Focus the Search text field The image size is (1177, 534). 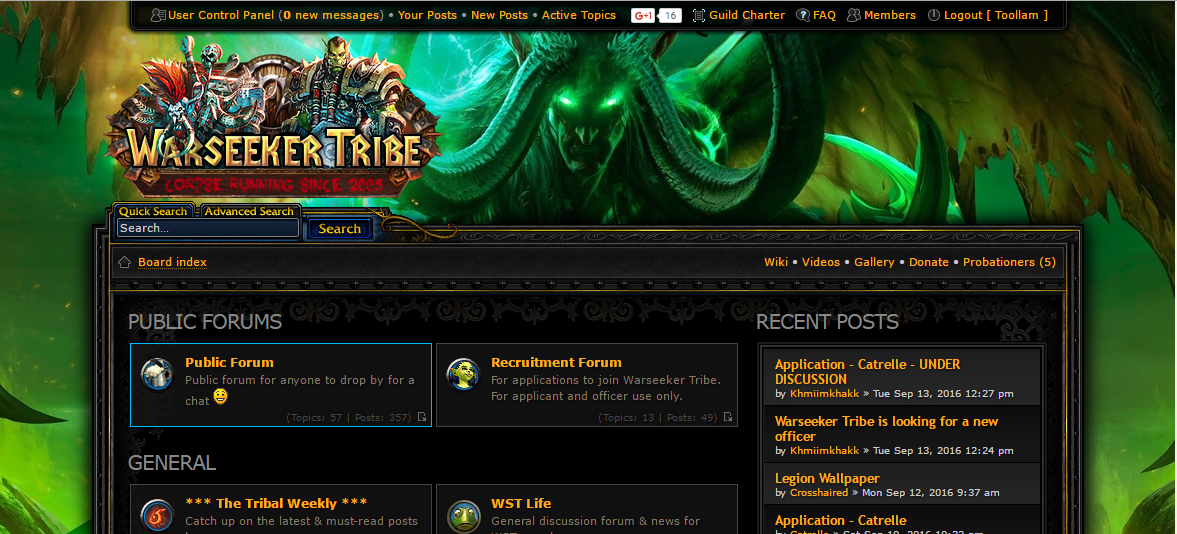click(208, 228)
